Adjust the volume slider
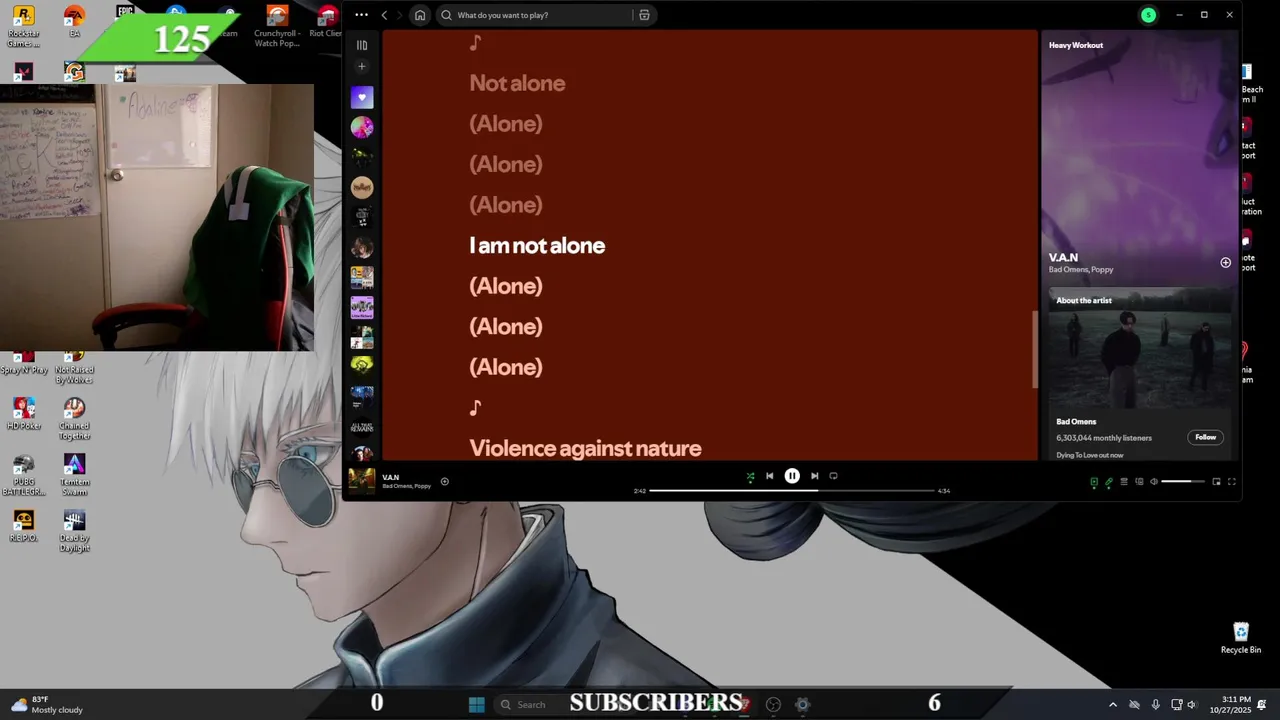The image size is (1280, 720). [1183, 482]
